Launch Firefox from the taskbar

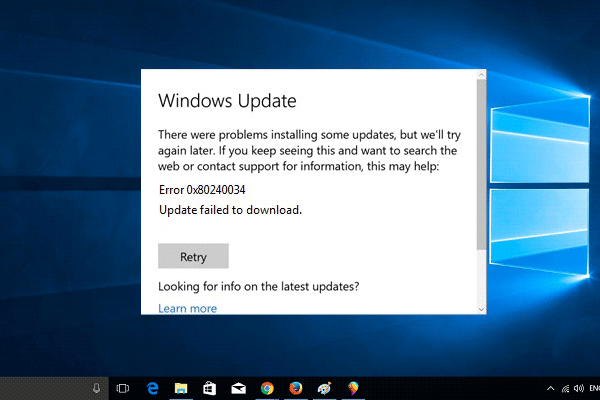tap(296, 387)
